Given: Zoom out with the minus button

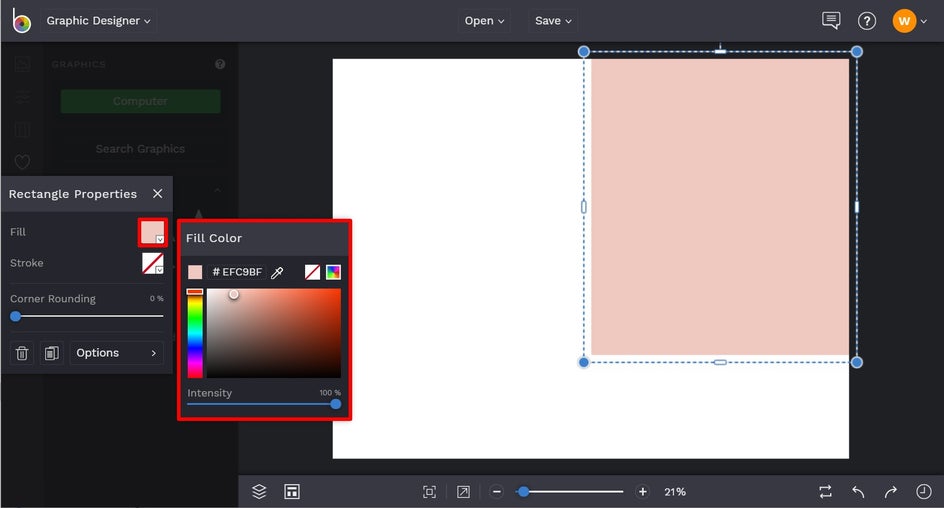Looking at the screenshot, I should pos(497,492).
